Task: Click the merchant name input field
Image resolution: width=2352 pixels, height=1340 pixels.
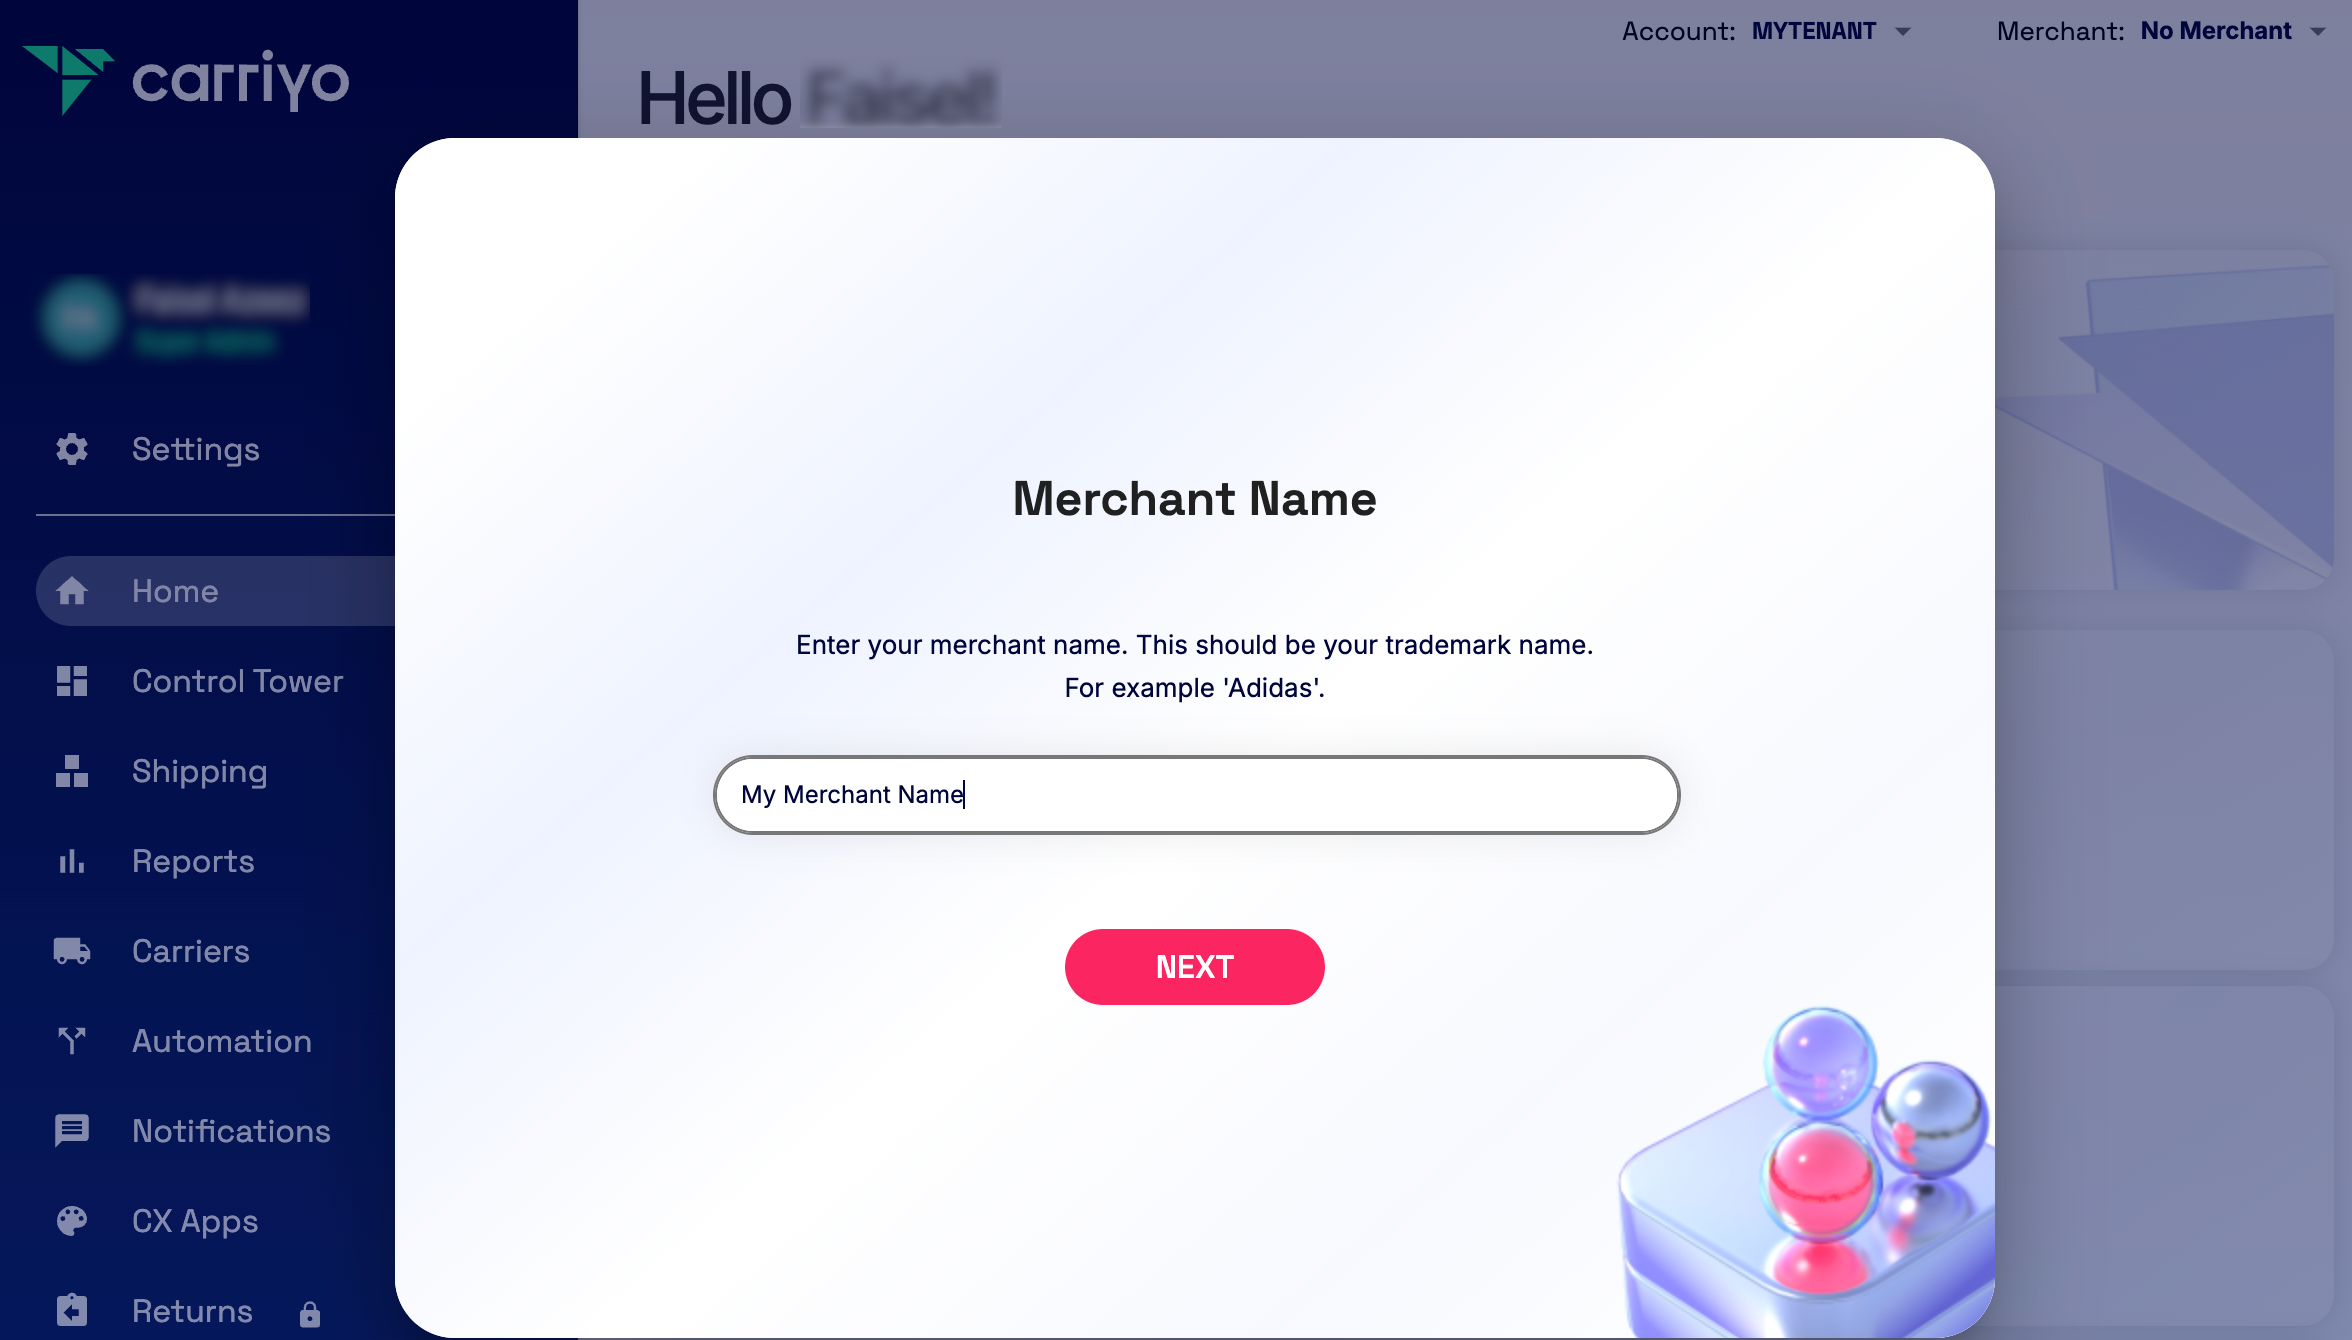Action: [1195, 793]
